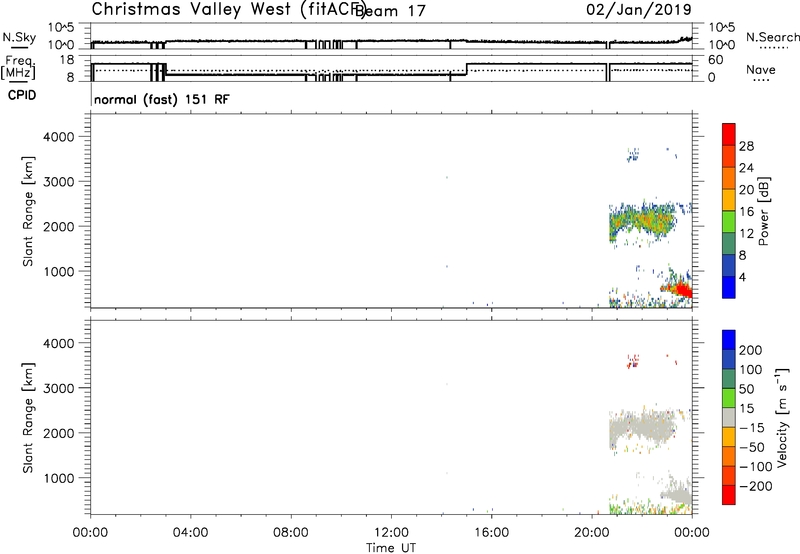Click the 'Beam 17' label
This screenshot has height=554, width=800.
point(390,11)
